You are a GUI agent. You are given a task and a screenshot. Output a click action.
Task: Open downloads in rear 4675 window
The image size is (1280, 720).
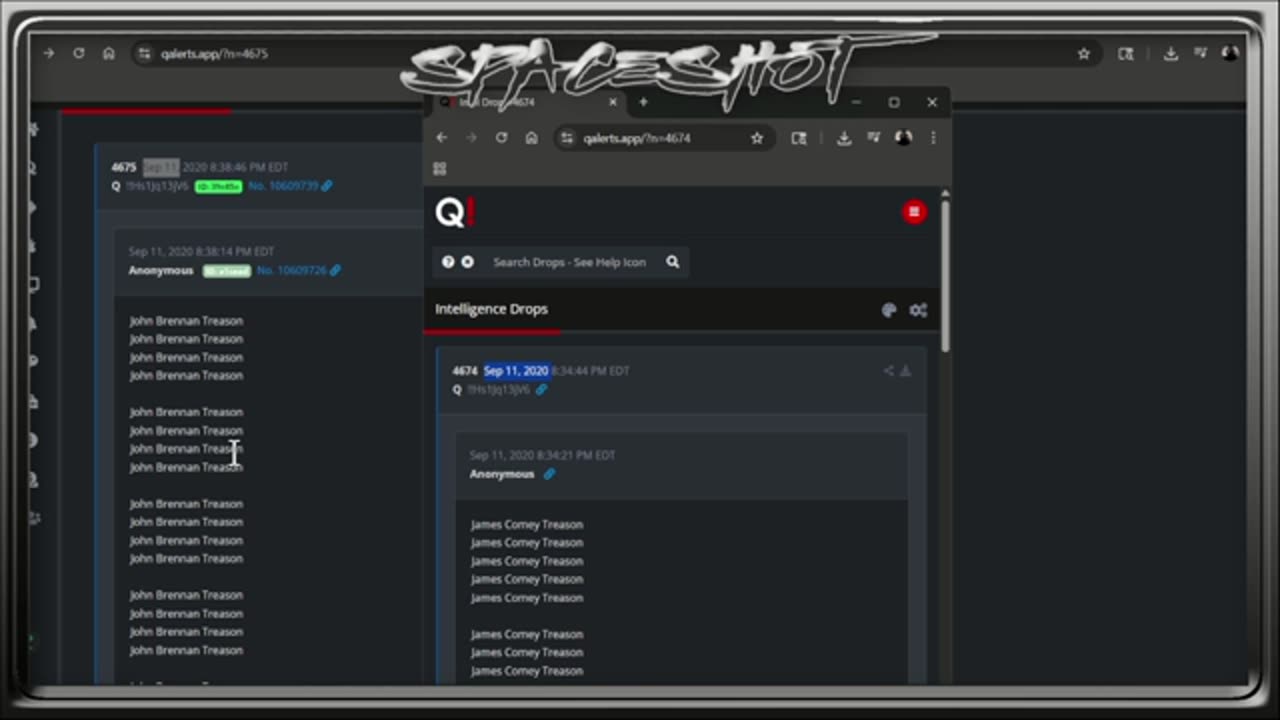[1170, 54]
